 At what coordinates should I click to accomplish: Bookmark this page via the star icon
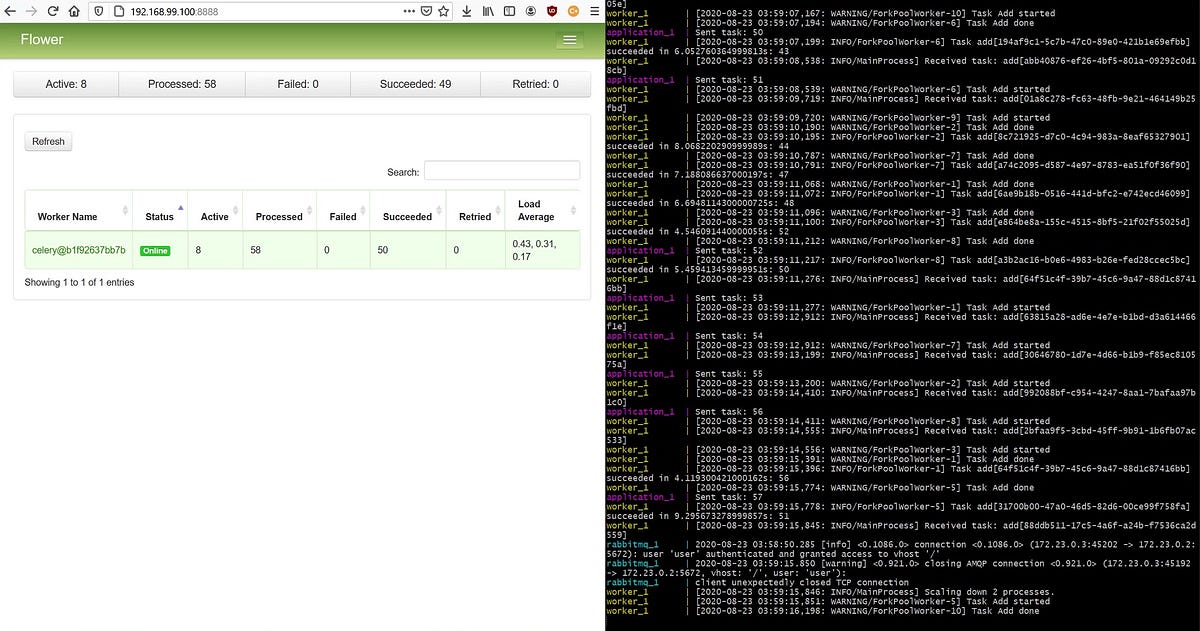(x=443, y=12)
